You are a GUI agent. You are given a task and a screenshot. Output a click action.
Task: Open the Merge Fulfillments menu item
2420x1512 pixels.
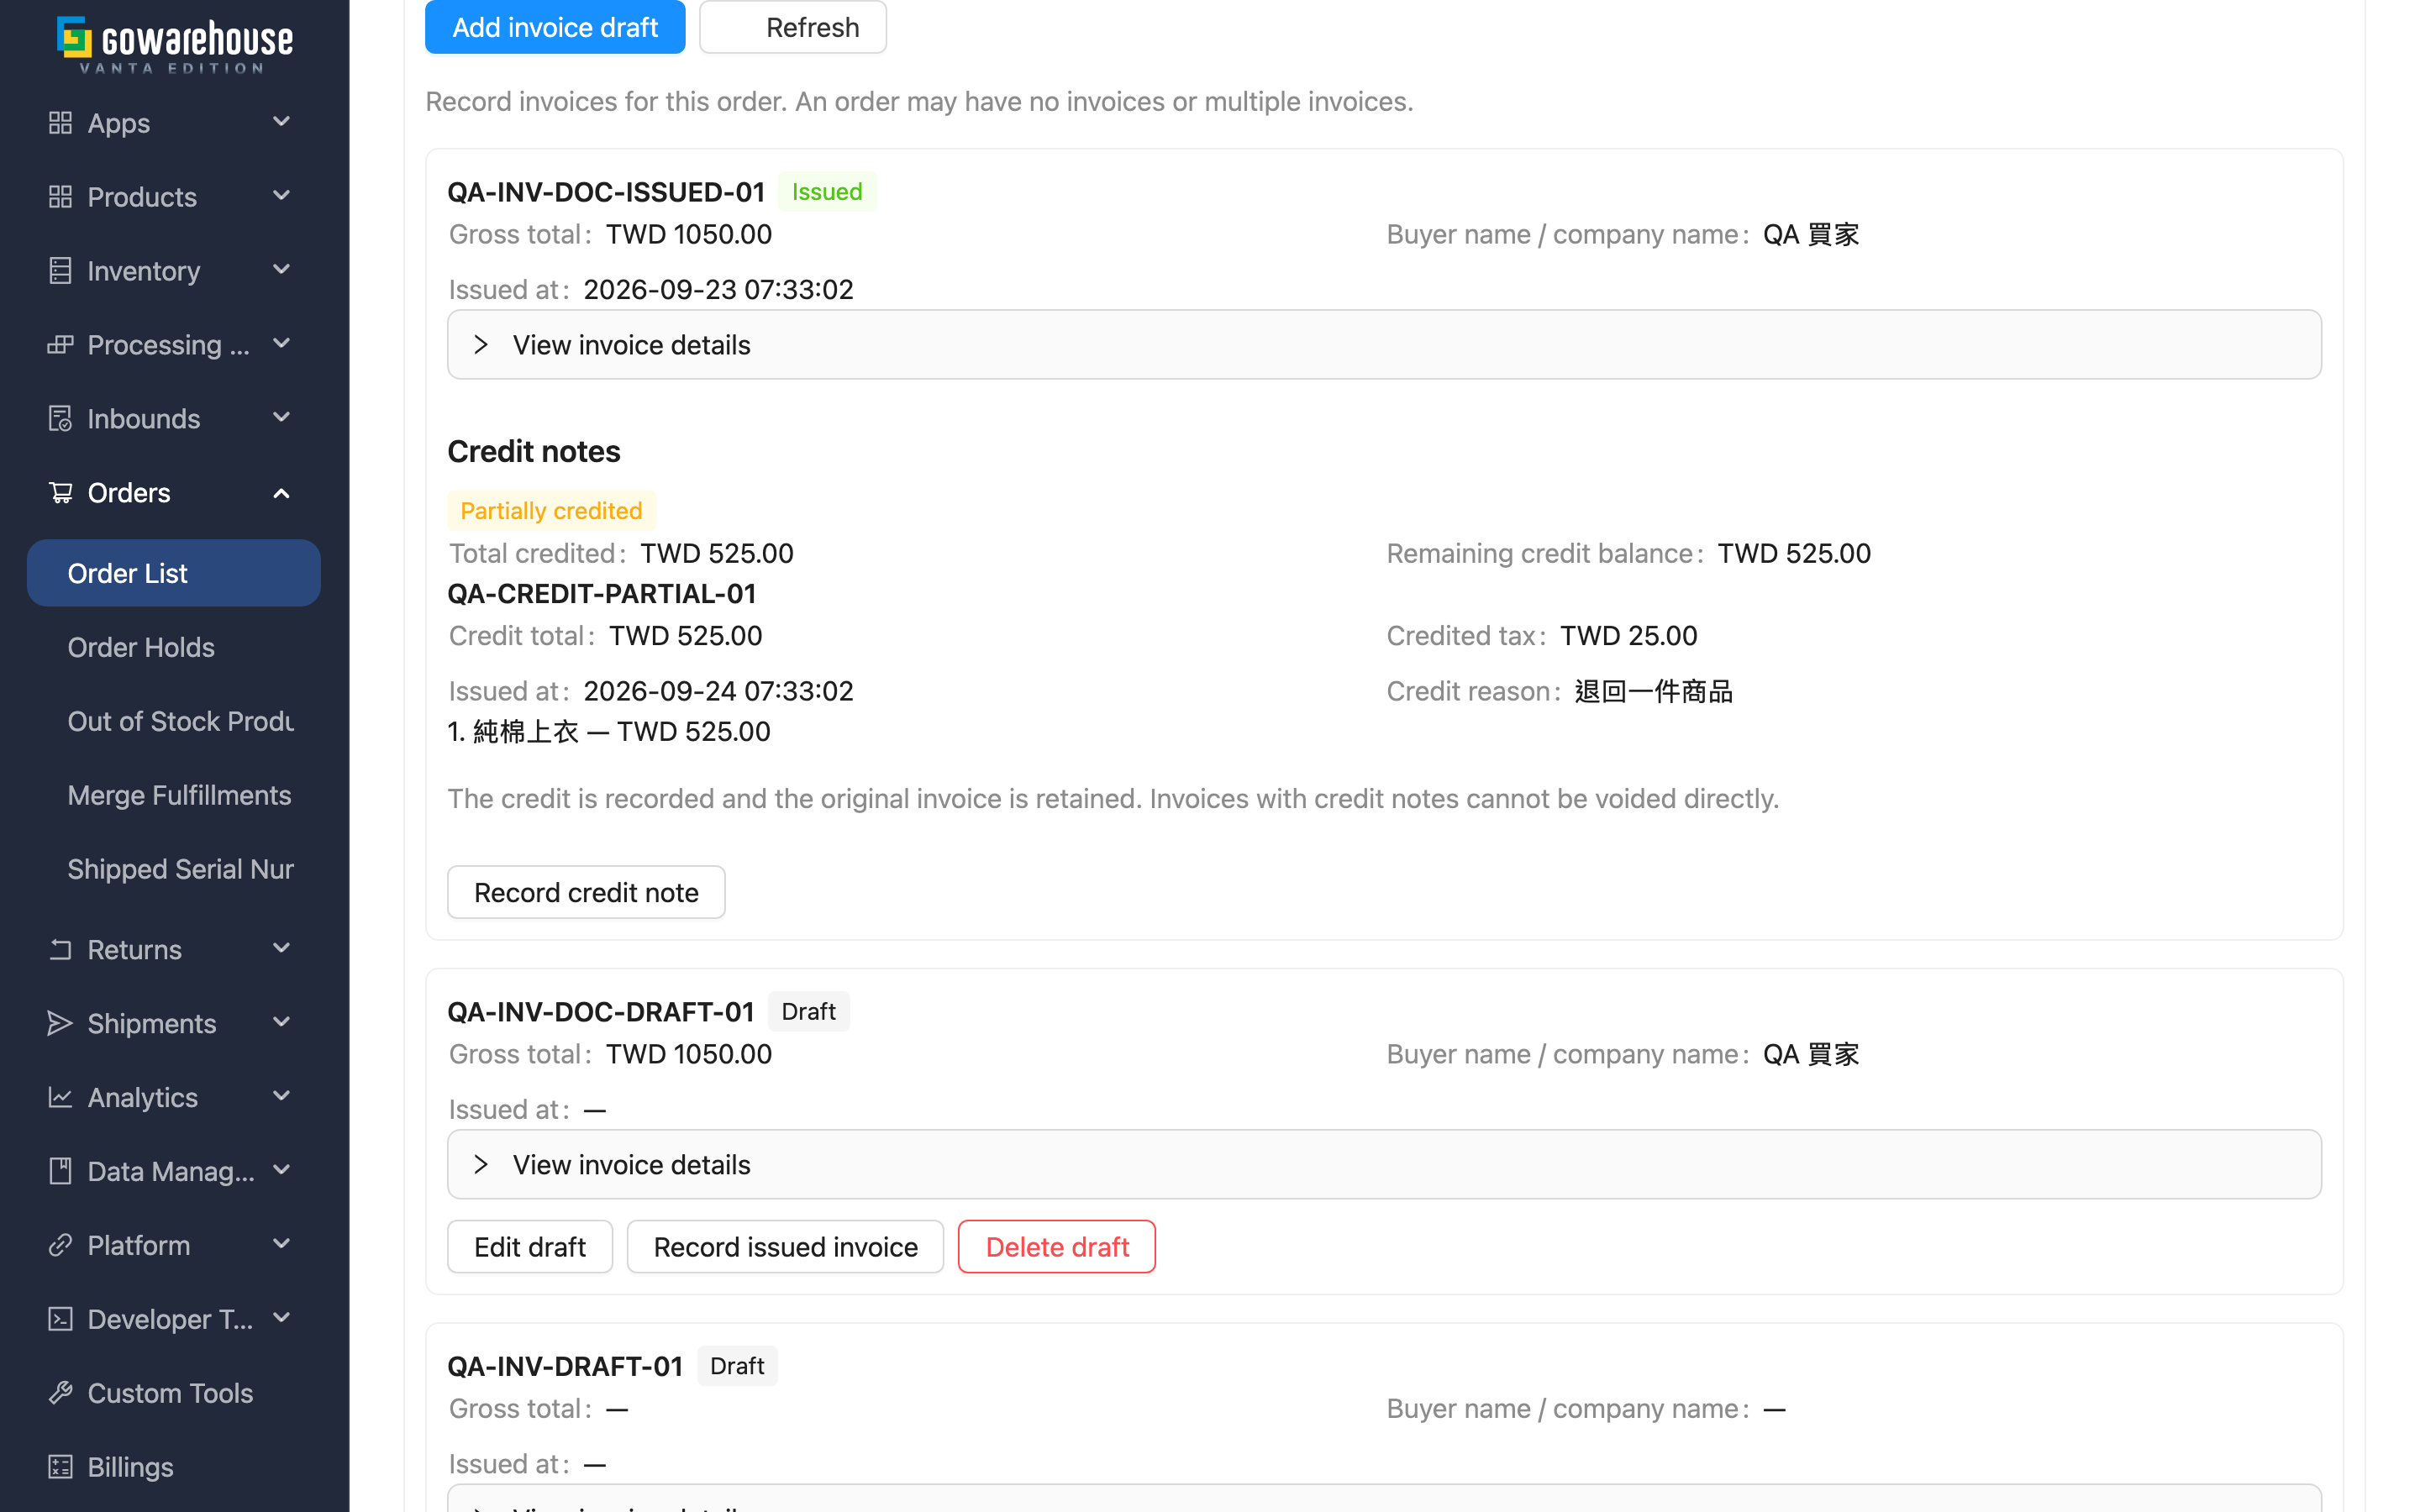174,795
